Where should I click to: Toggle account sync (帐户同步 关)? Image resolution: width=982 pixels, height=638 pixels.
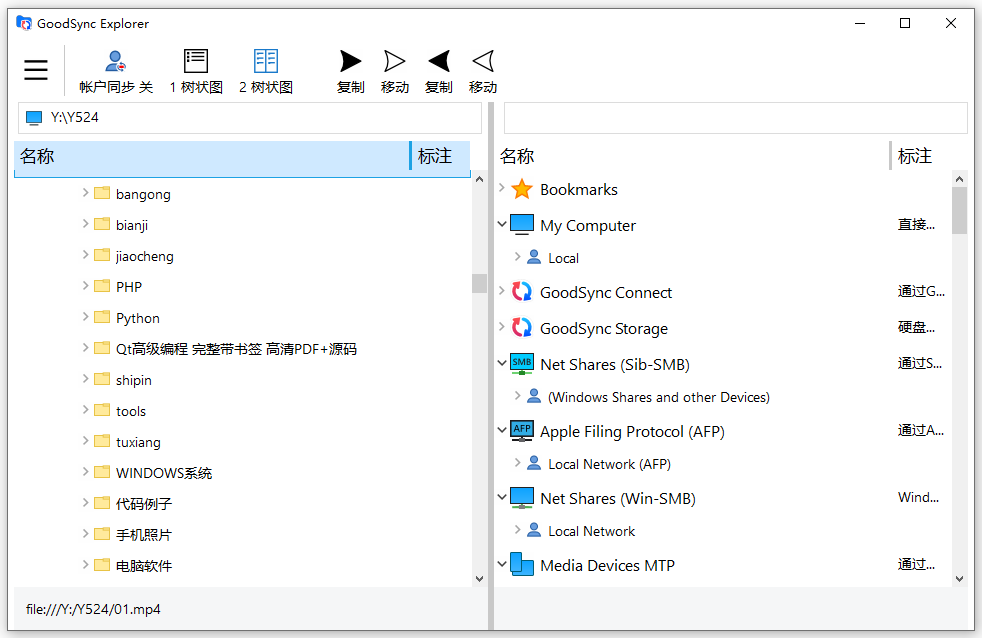[x=116, y=72]
